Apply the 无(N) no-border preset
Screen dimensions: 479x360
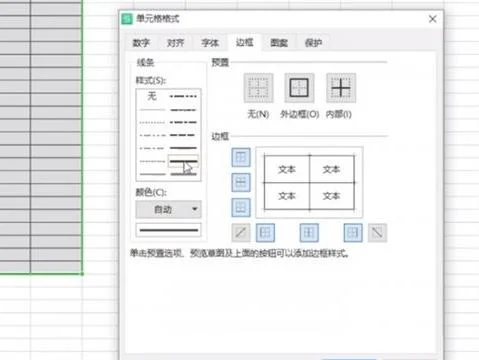click(x=258, y=88)
